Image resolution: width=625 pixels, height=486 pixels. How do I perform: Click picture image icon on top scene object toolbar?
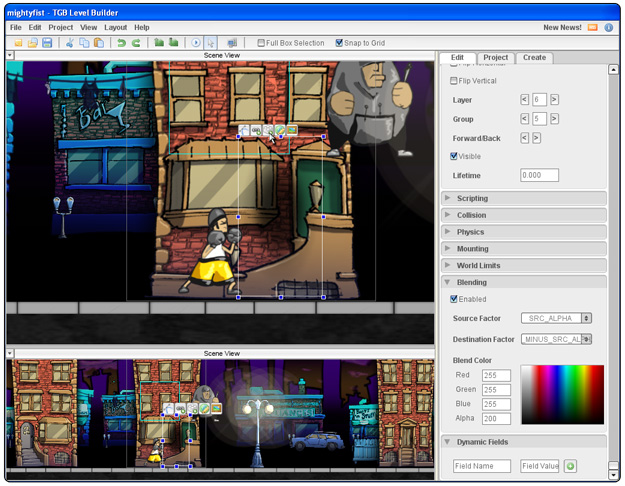click(x=292, y=130)
